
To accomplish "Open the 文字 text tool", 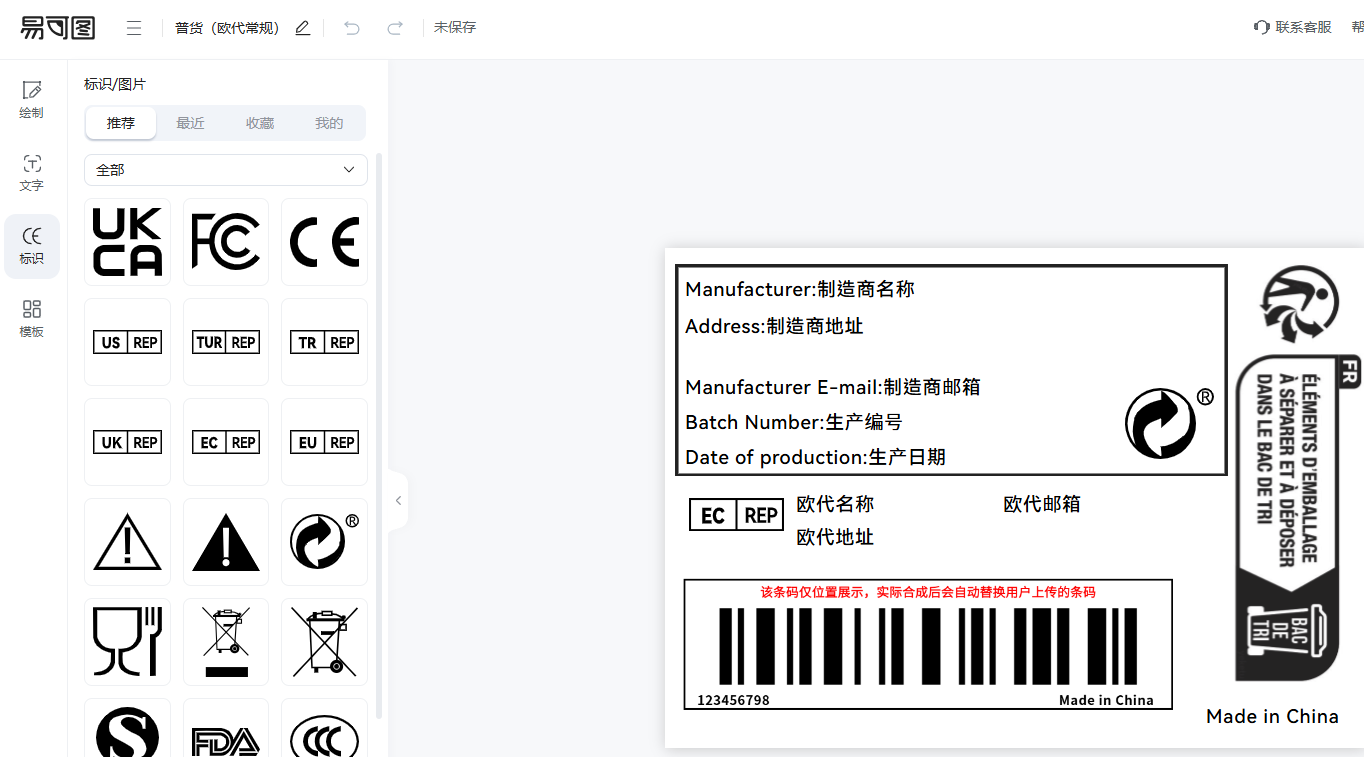I will click(32, 173).
